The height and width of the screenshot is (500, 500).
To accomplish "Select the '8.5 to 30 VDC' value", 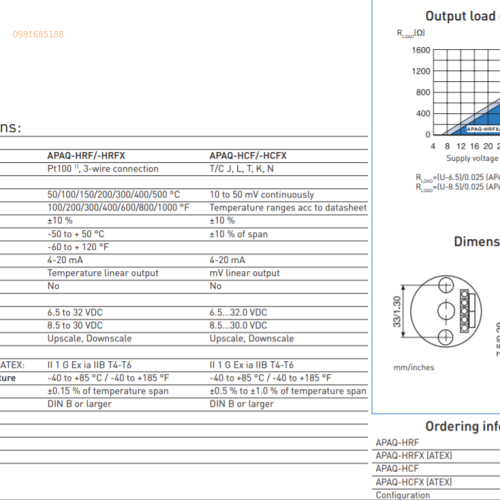I will [x=75, y=325].
